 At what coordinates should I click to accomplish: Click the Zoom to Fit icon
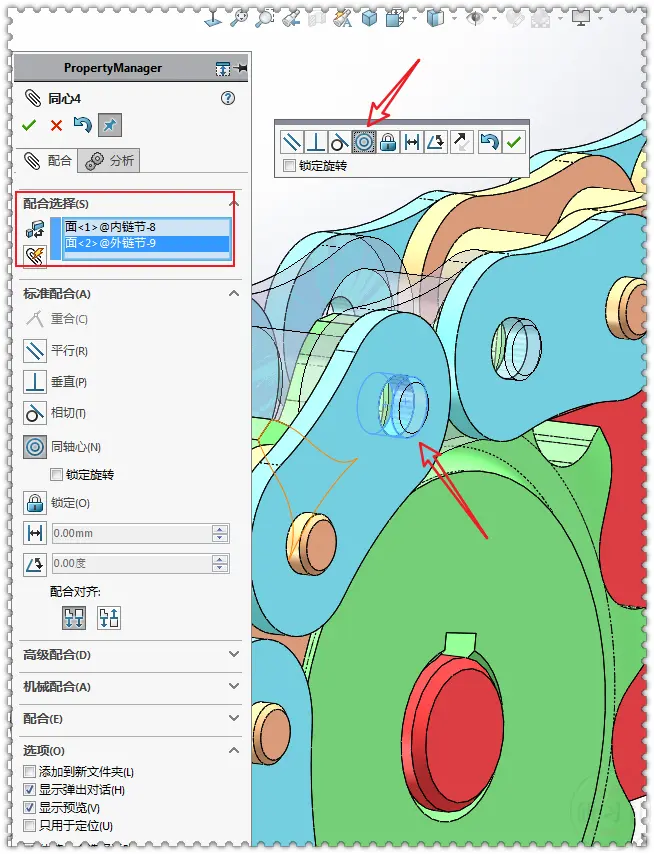tap(239, 19)
